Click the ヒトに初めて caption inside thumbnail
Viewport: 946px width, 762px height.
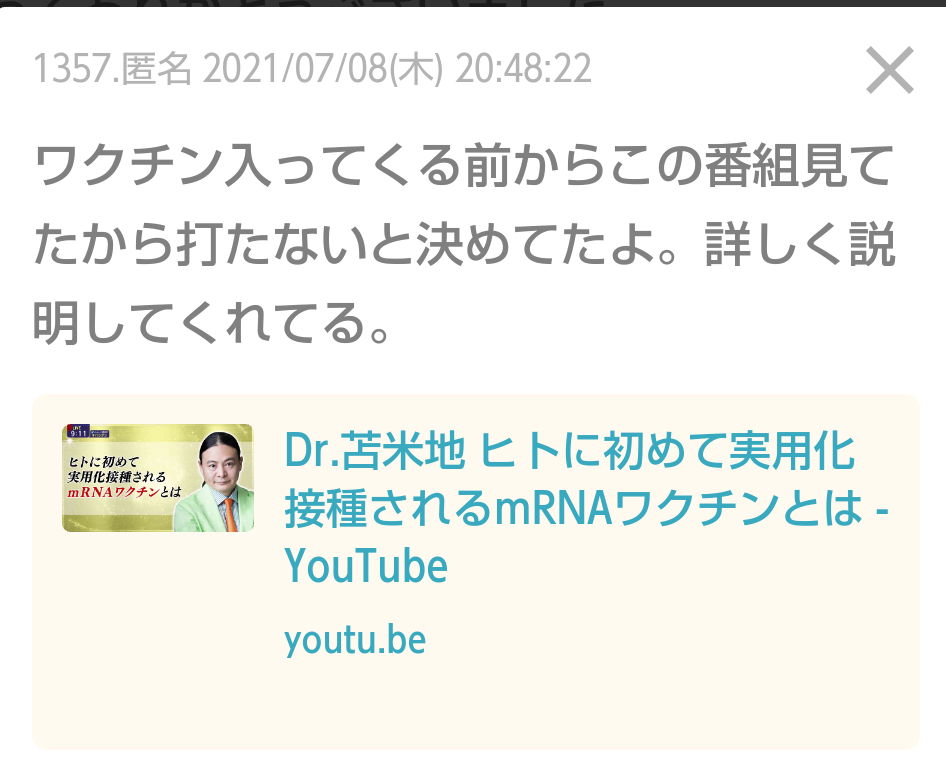[103, 462]
